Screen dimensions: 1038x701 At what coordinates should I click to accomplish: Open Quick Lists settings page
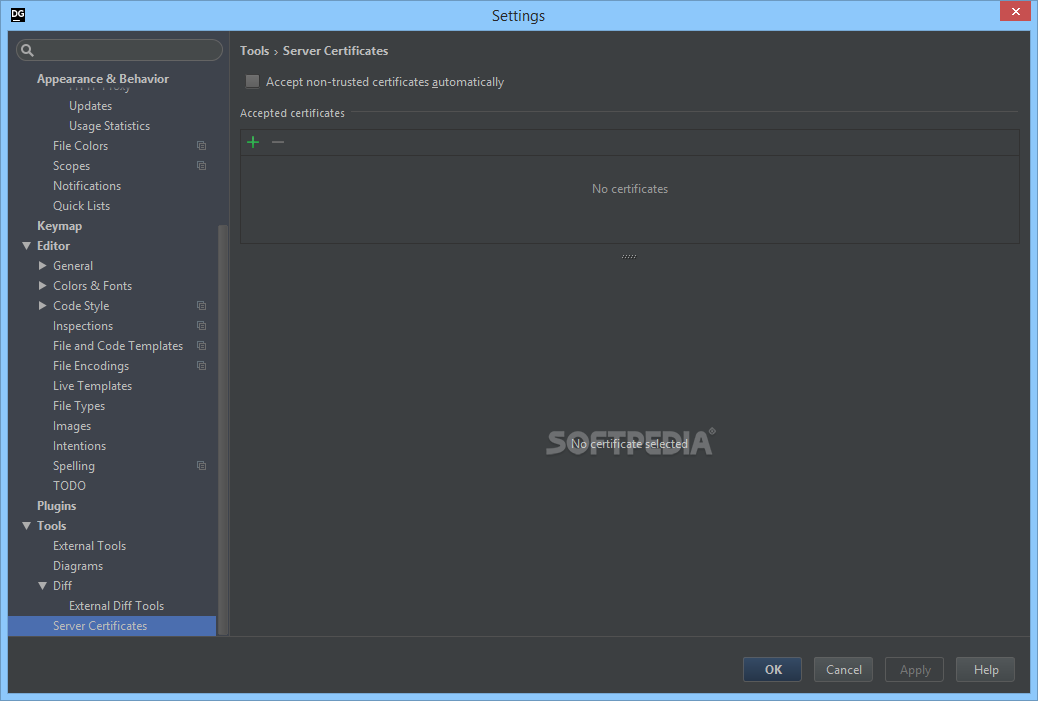81,206
